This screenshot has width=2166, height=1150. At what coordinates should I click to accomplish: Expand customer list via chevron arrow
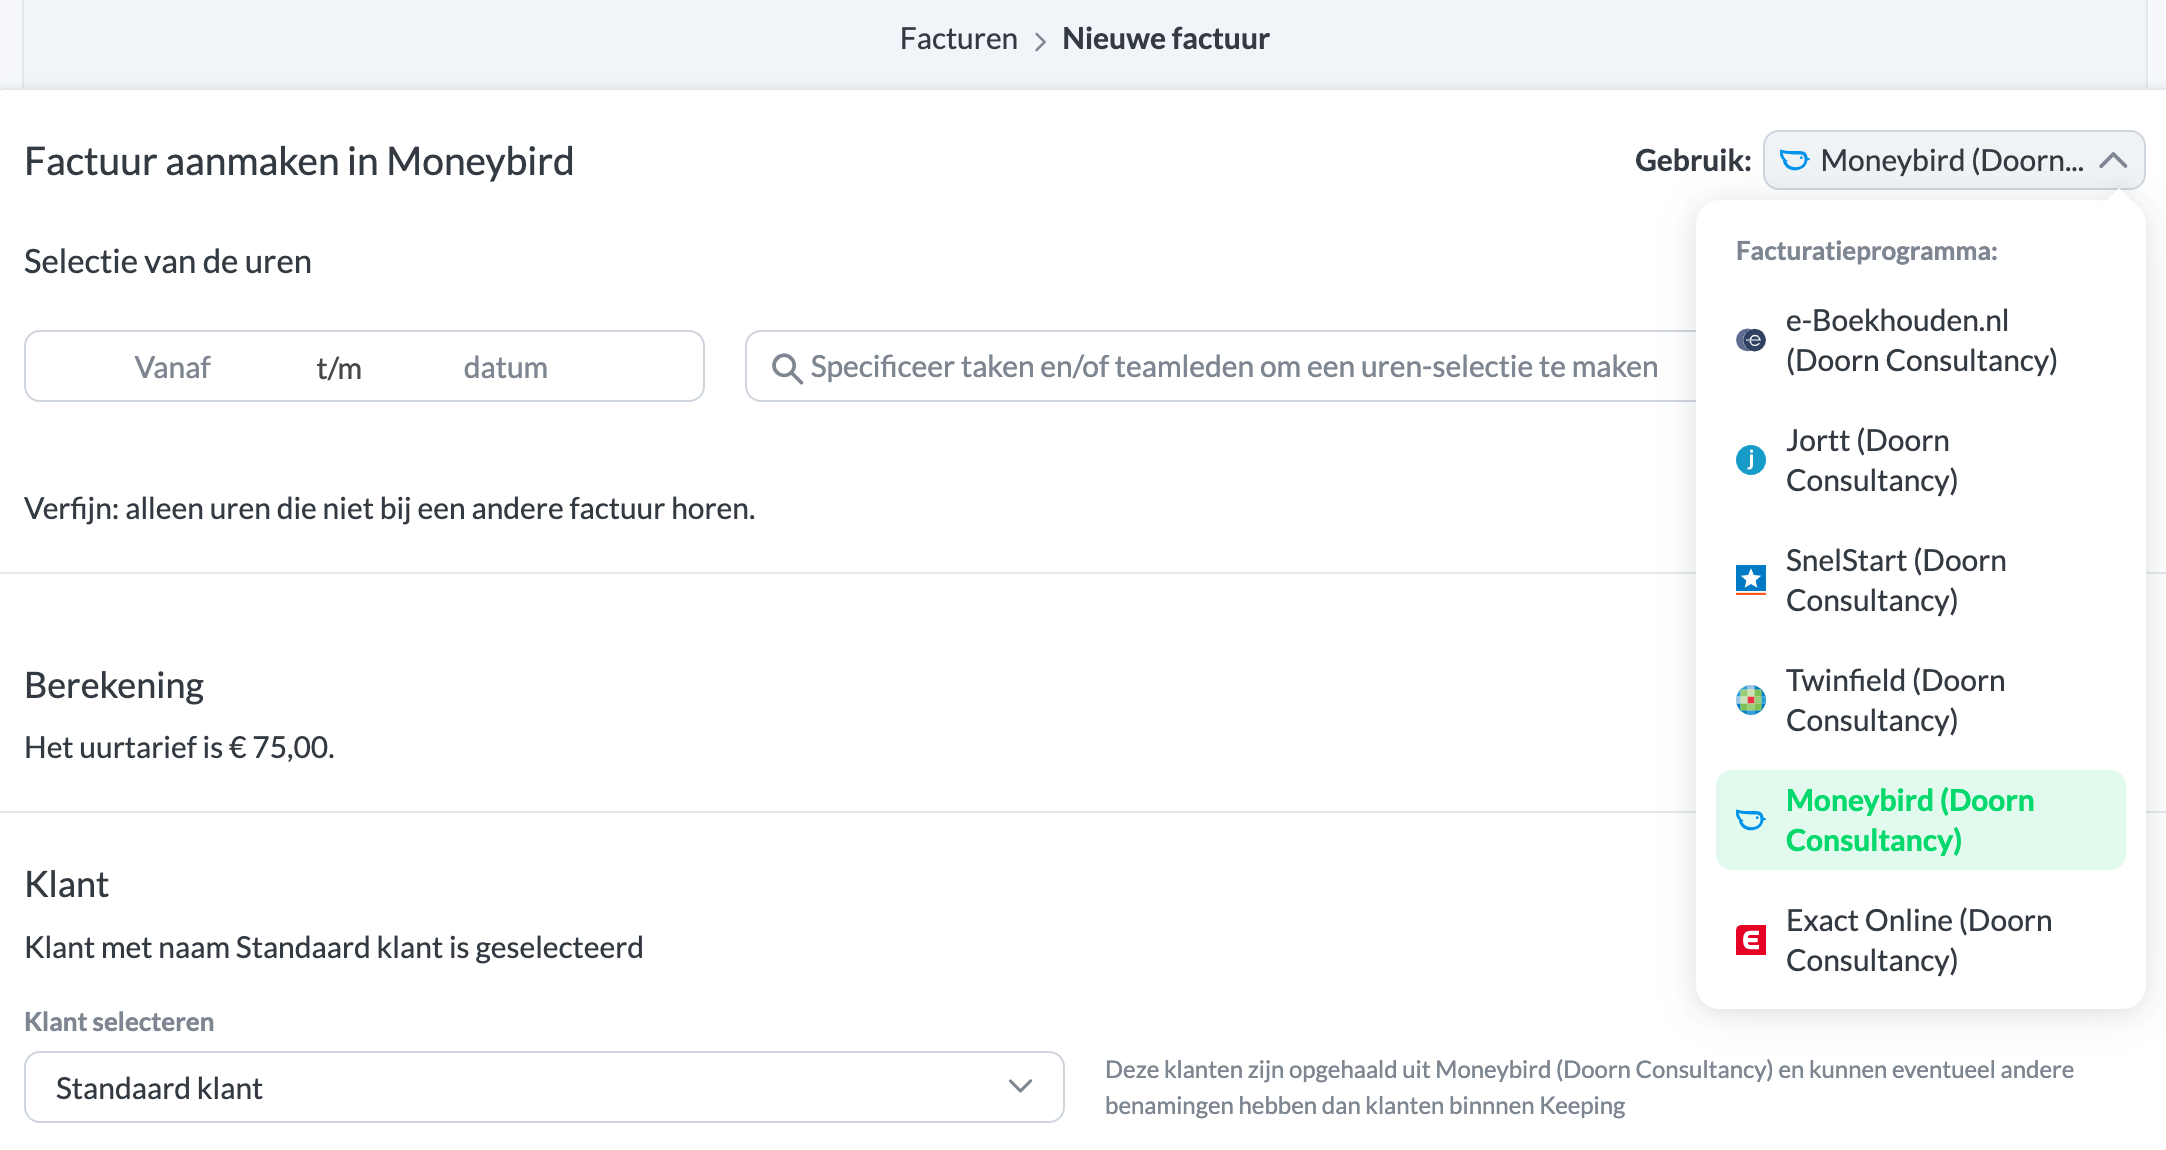point(1020,1087)
